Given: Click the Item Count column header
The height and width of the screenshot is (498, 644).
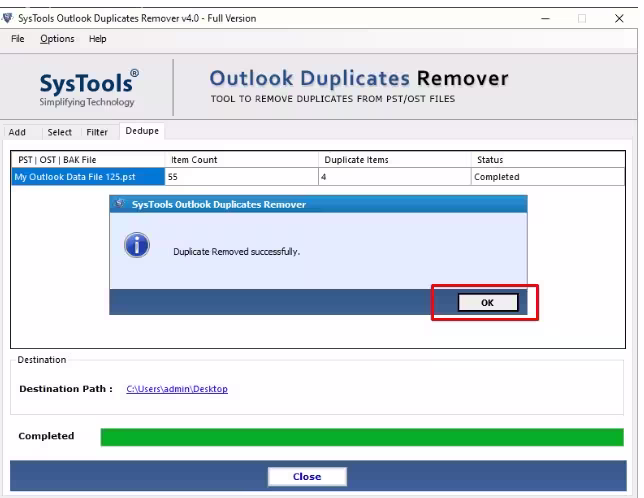Looking at the screenshot, I should coord(242,160).
